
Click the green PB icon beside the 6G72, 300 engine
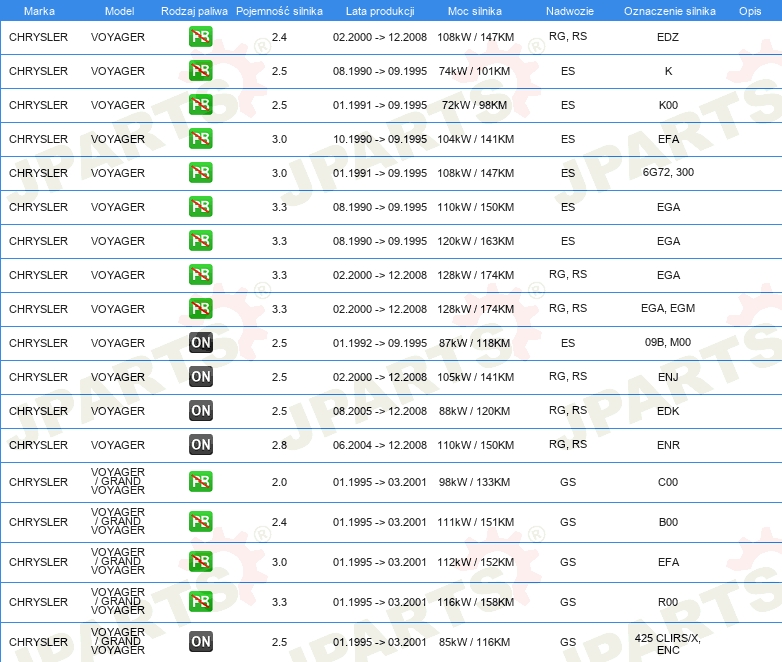(201, 173)
